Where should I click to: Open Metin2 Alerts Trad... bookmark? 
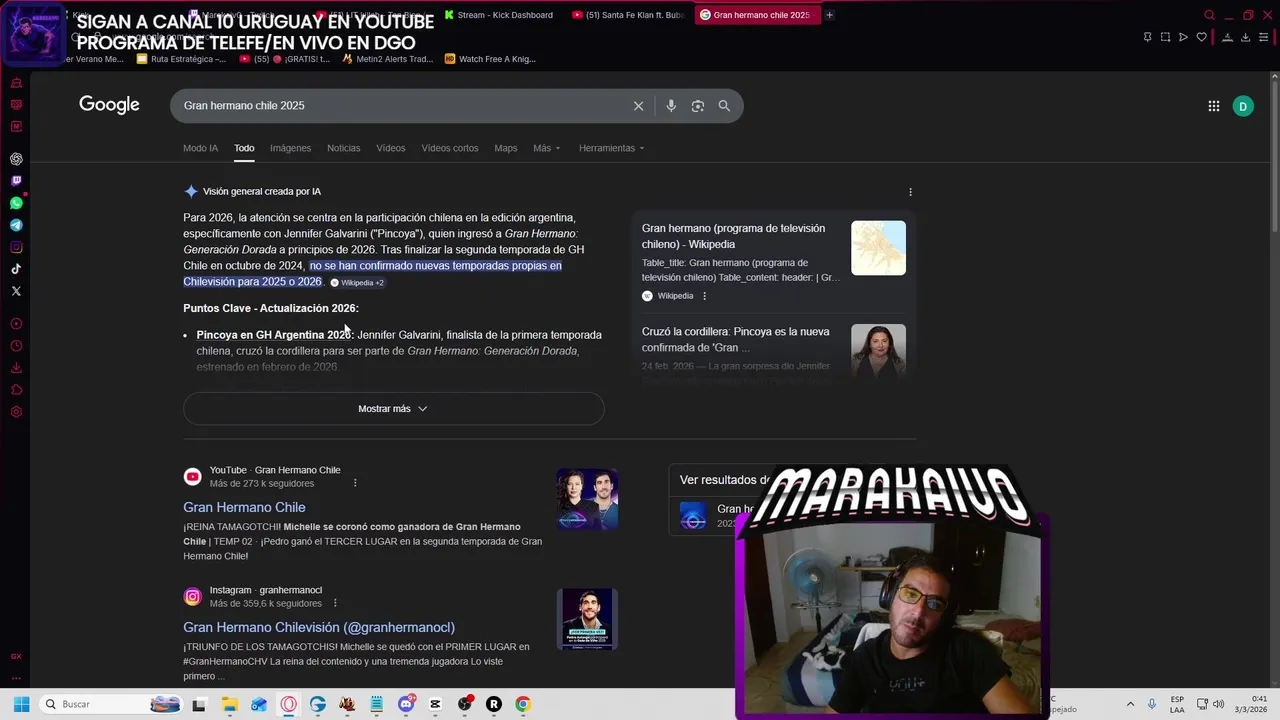click(387, 59)
